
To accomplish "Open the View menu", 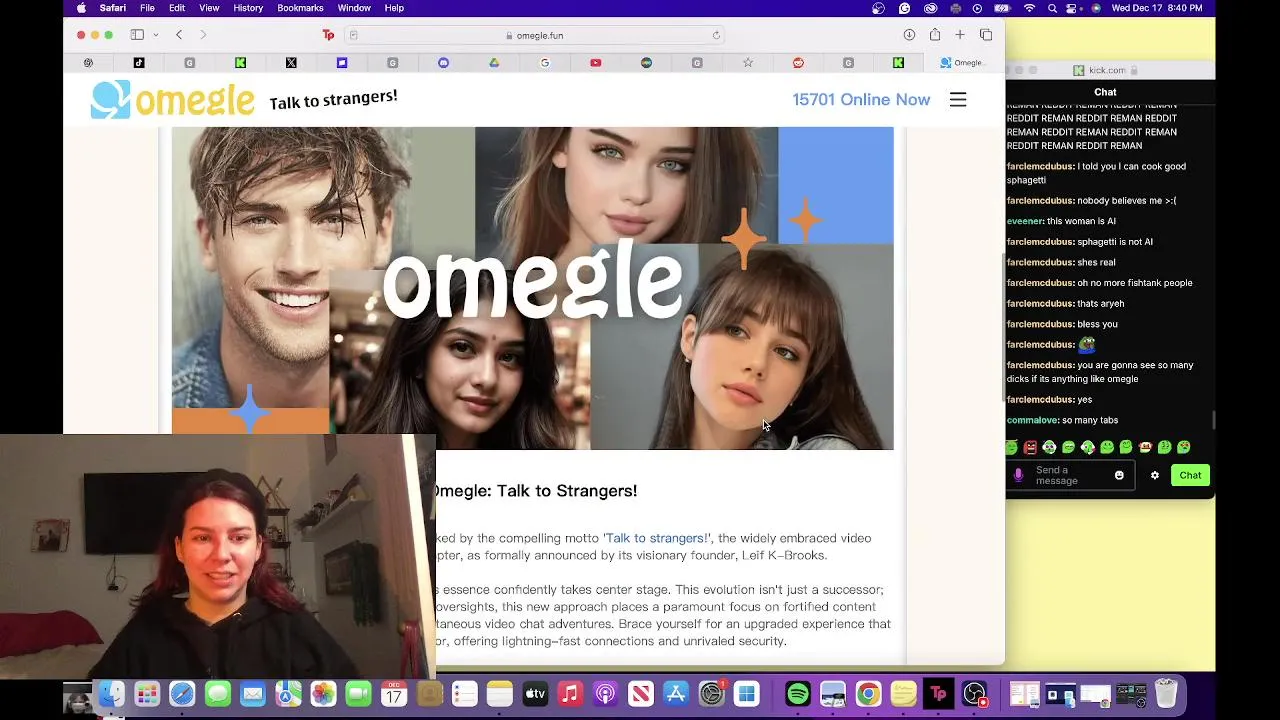I will [209, 8].
